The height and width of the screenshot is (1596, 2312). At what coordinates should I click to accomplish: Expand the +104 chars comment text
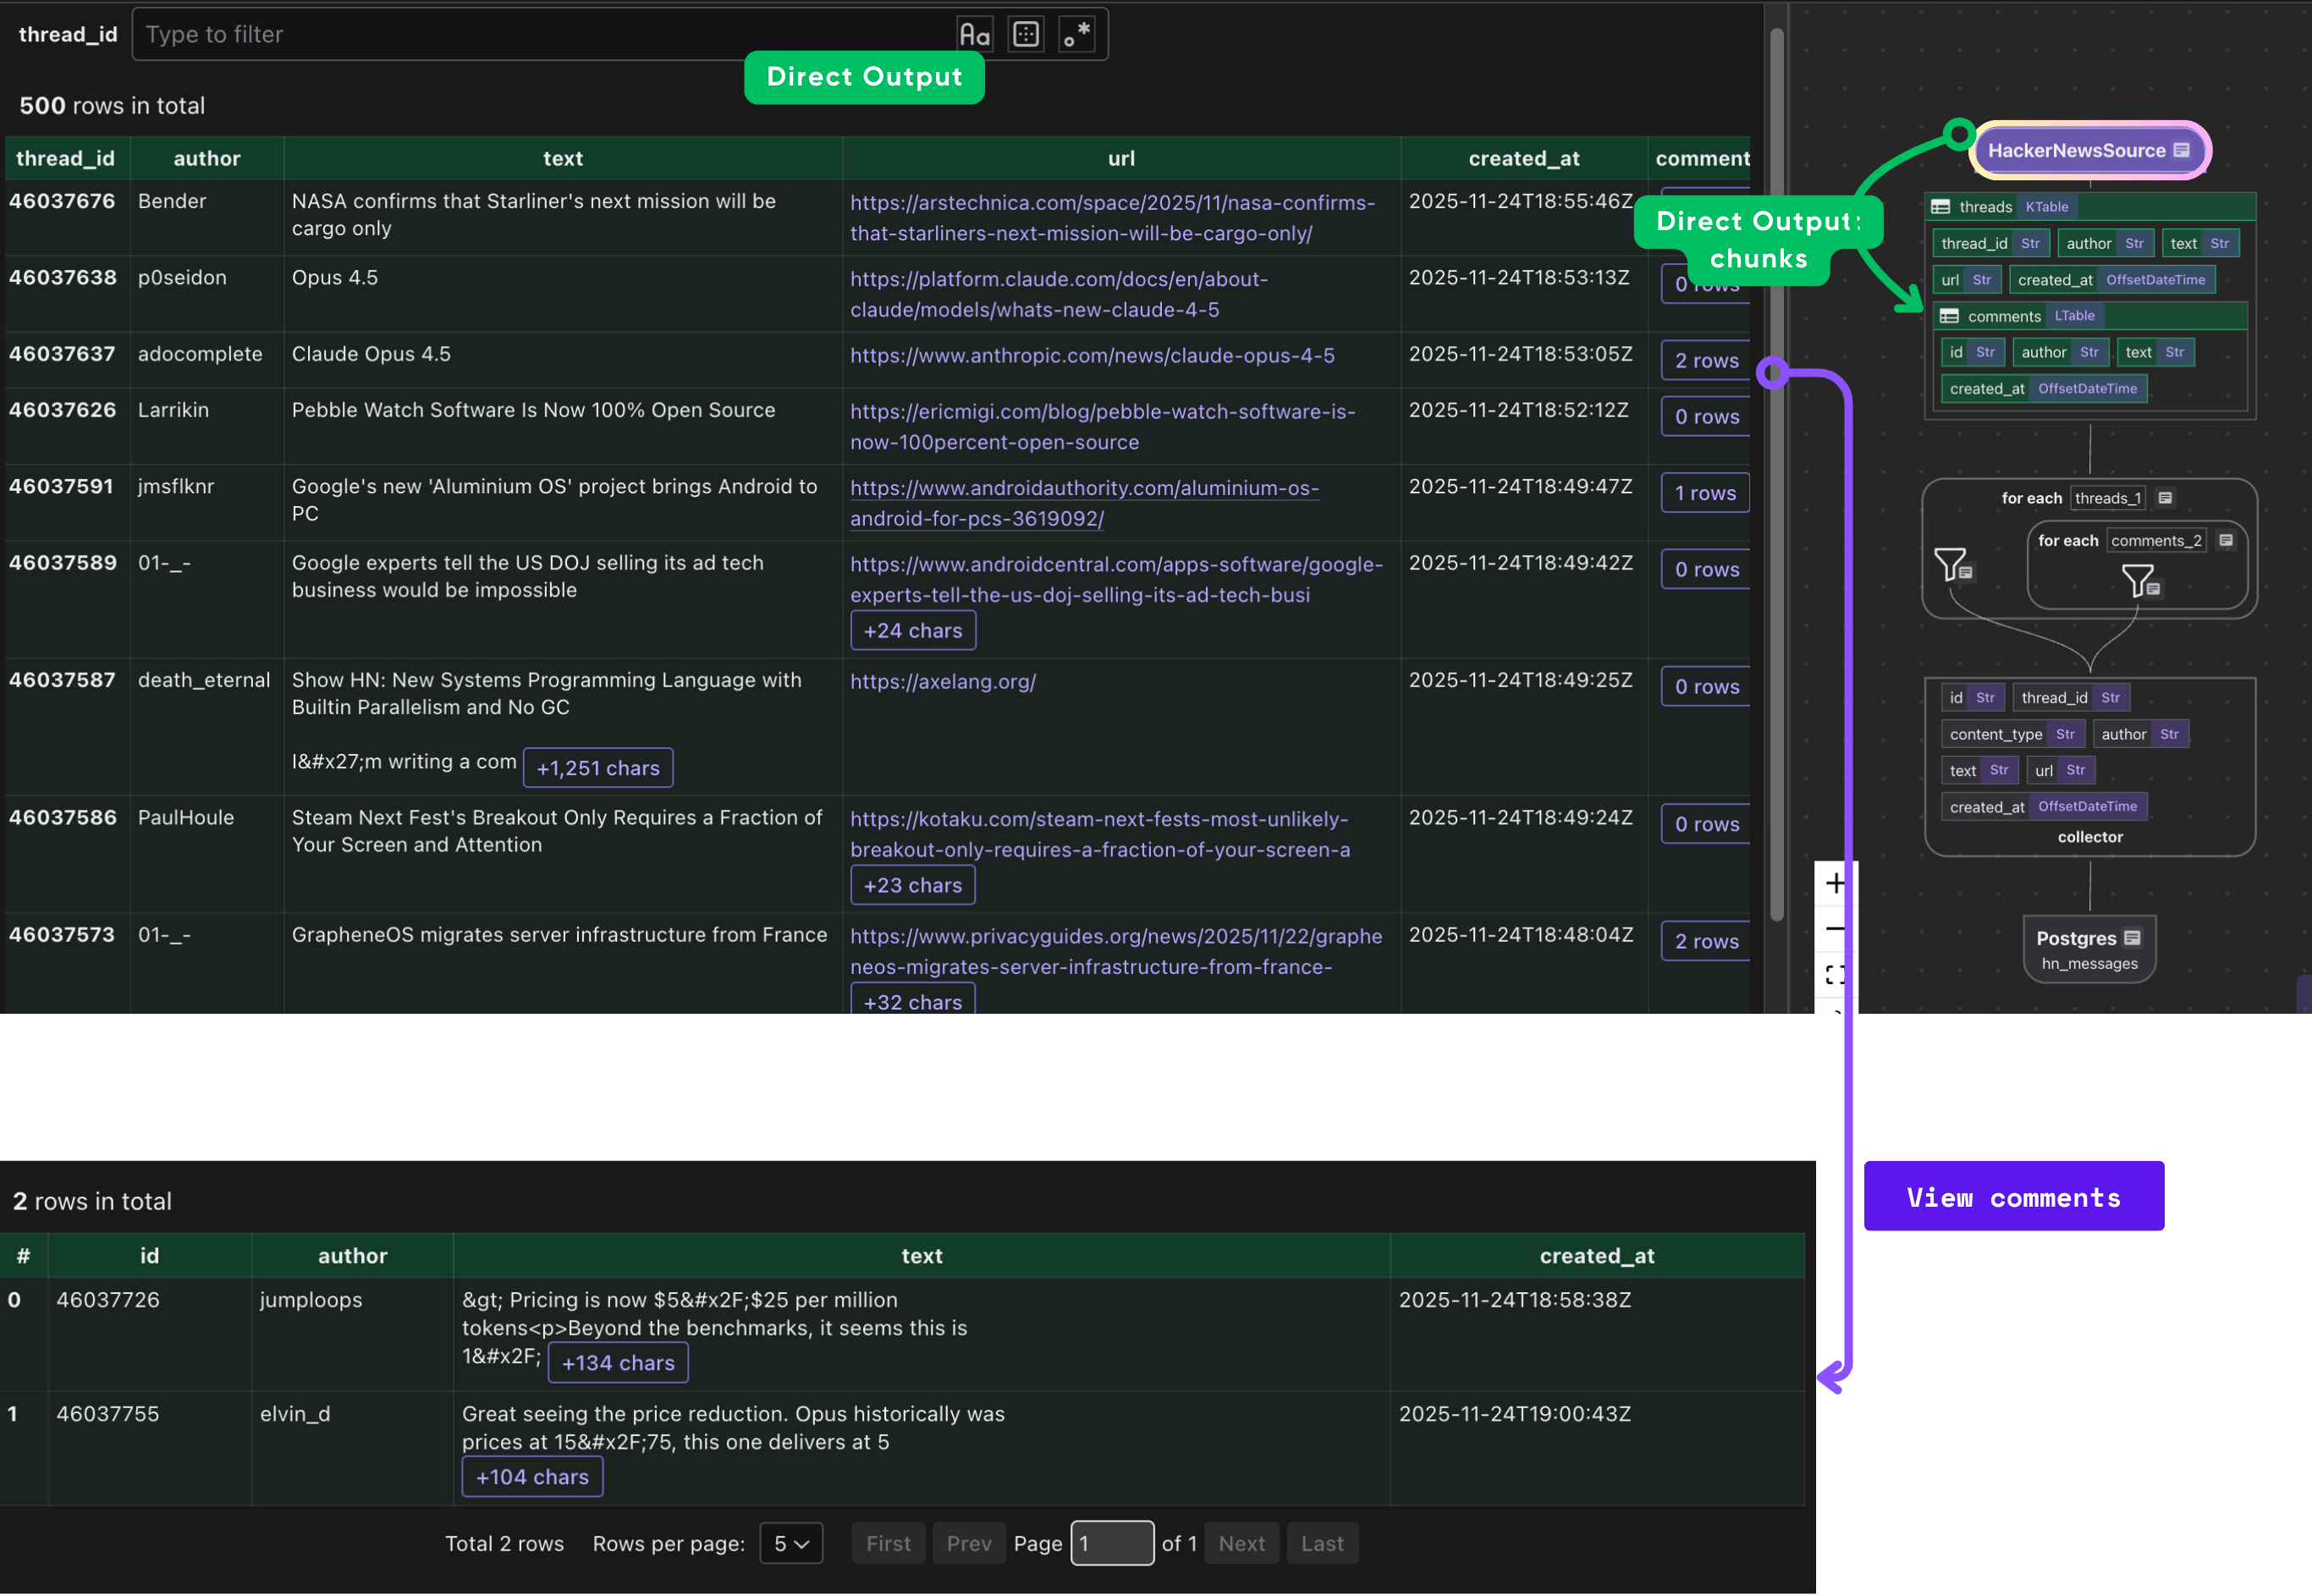tap(532, 1476)
